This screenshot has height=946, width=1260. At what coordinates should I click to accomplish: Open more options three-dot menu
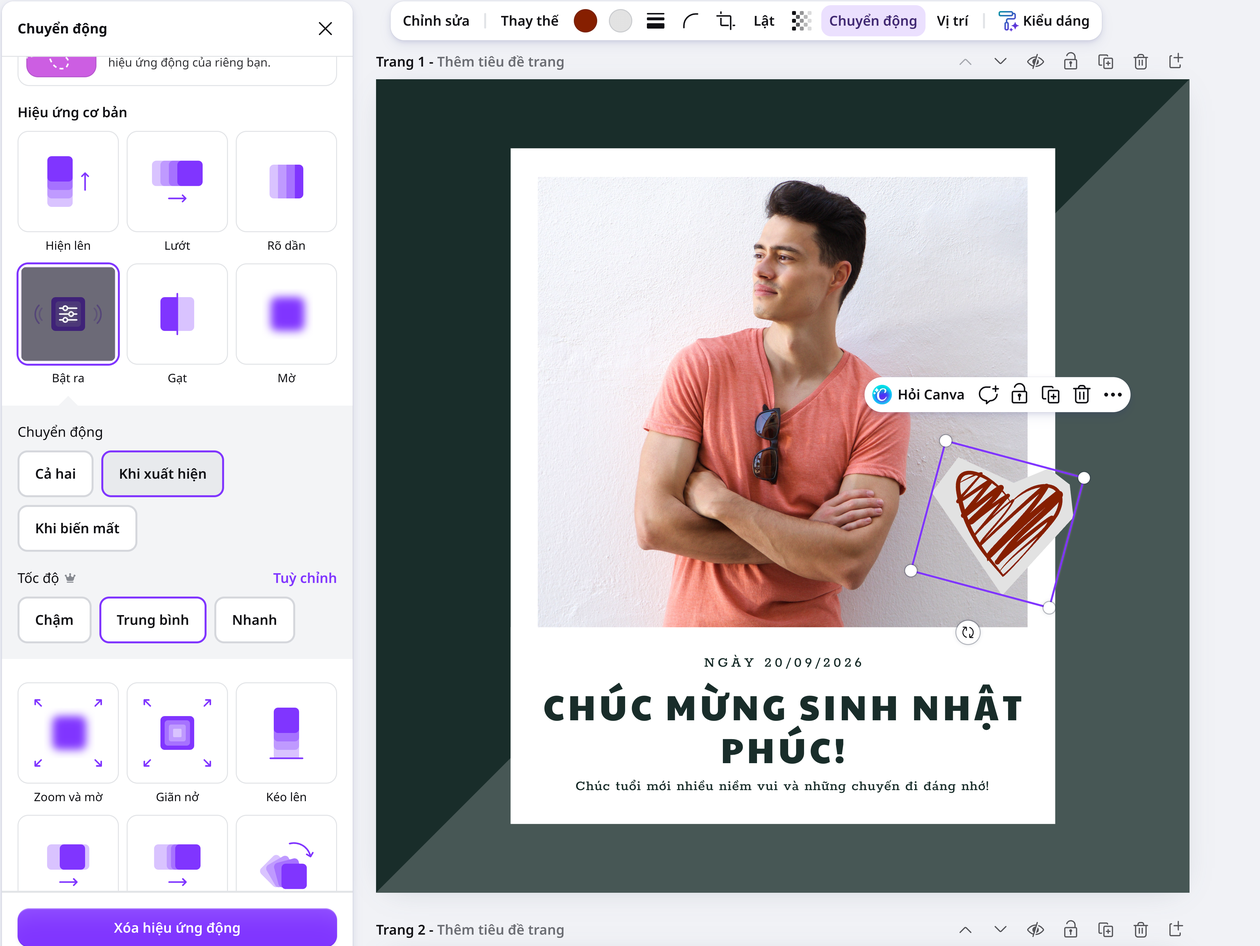click(1113, 395)
